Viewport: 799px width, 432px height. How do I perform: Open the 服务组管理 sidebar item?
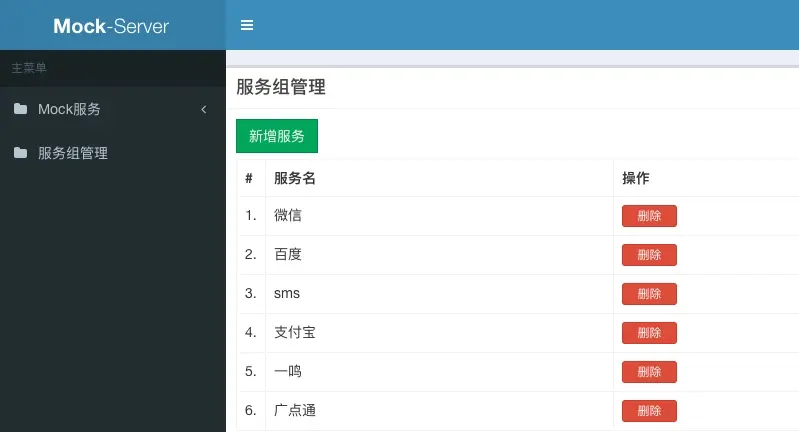[113, 153]
